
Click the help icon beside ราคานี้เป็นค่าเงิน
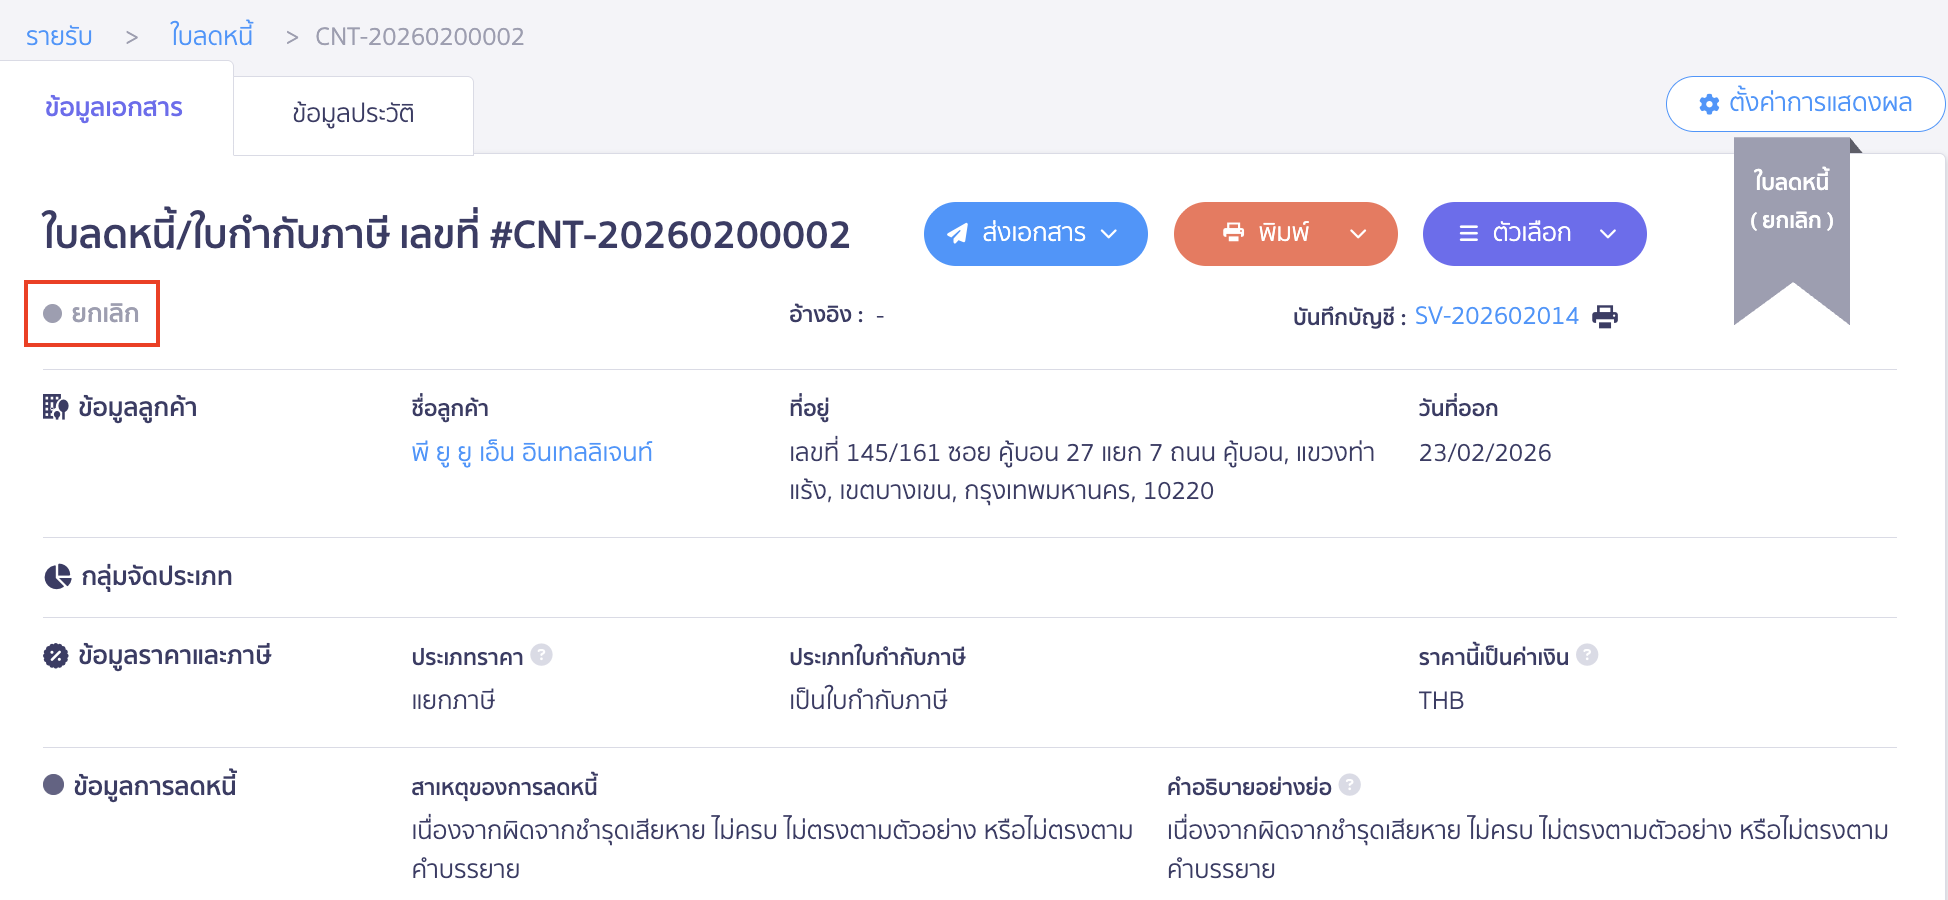pyautogui.click(x=1587, y=655)
